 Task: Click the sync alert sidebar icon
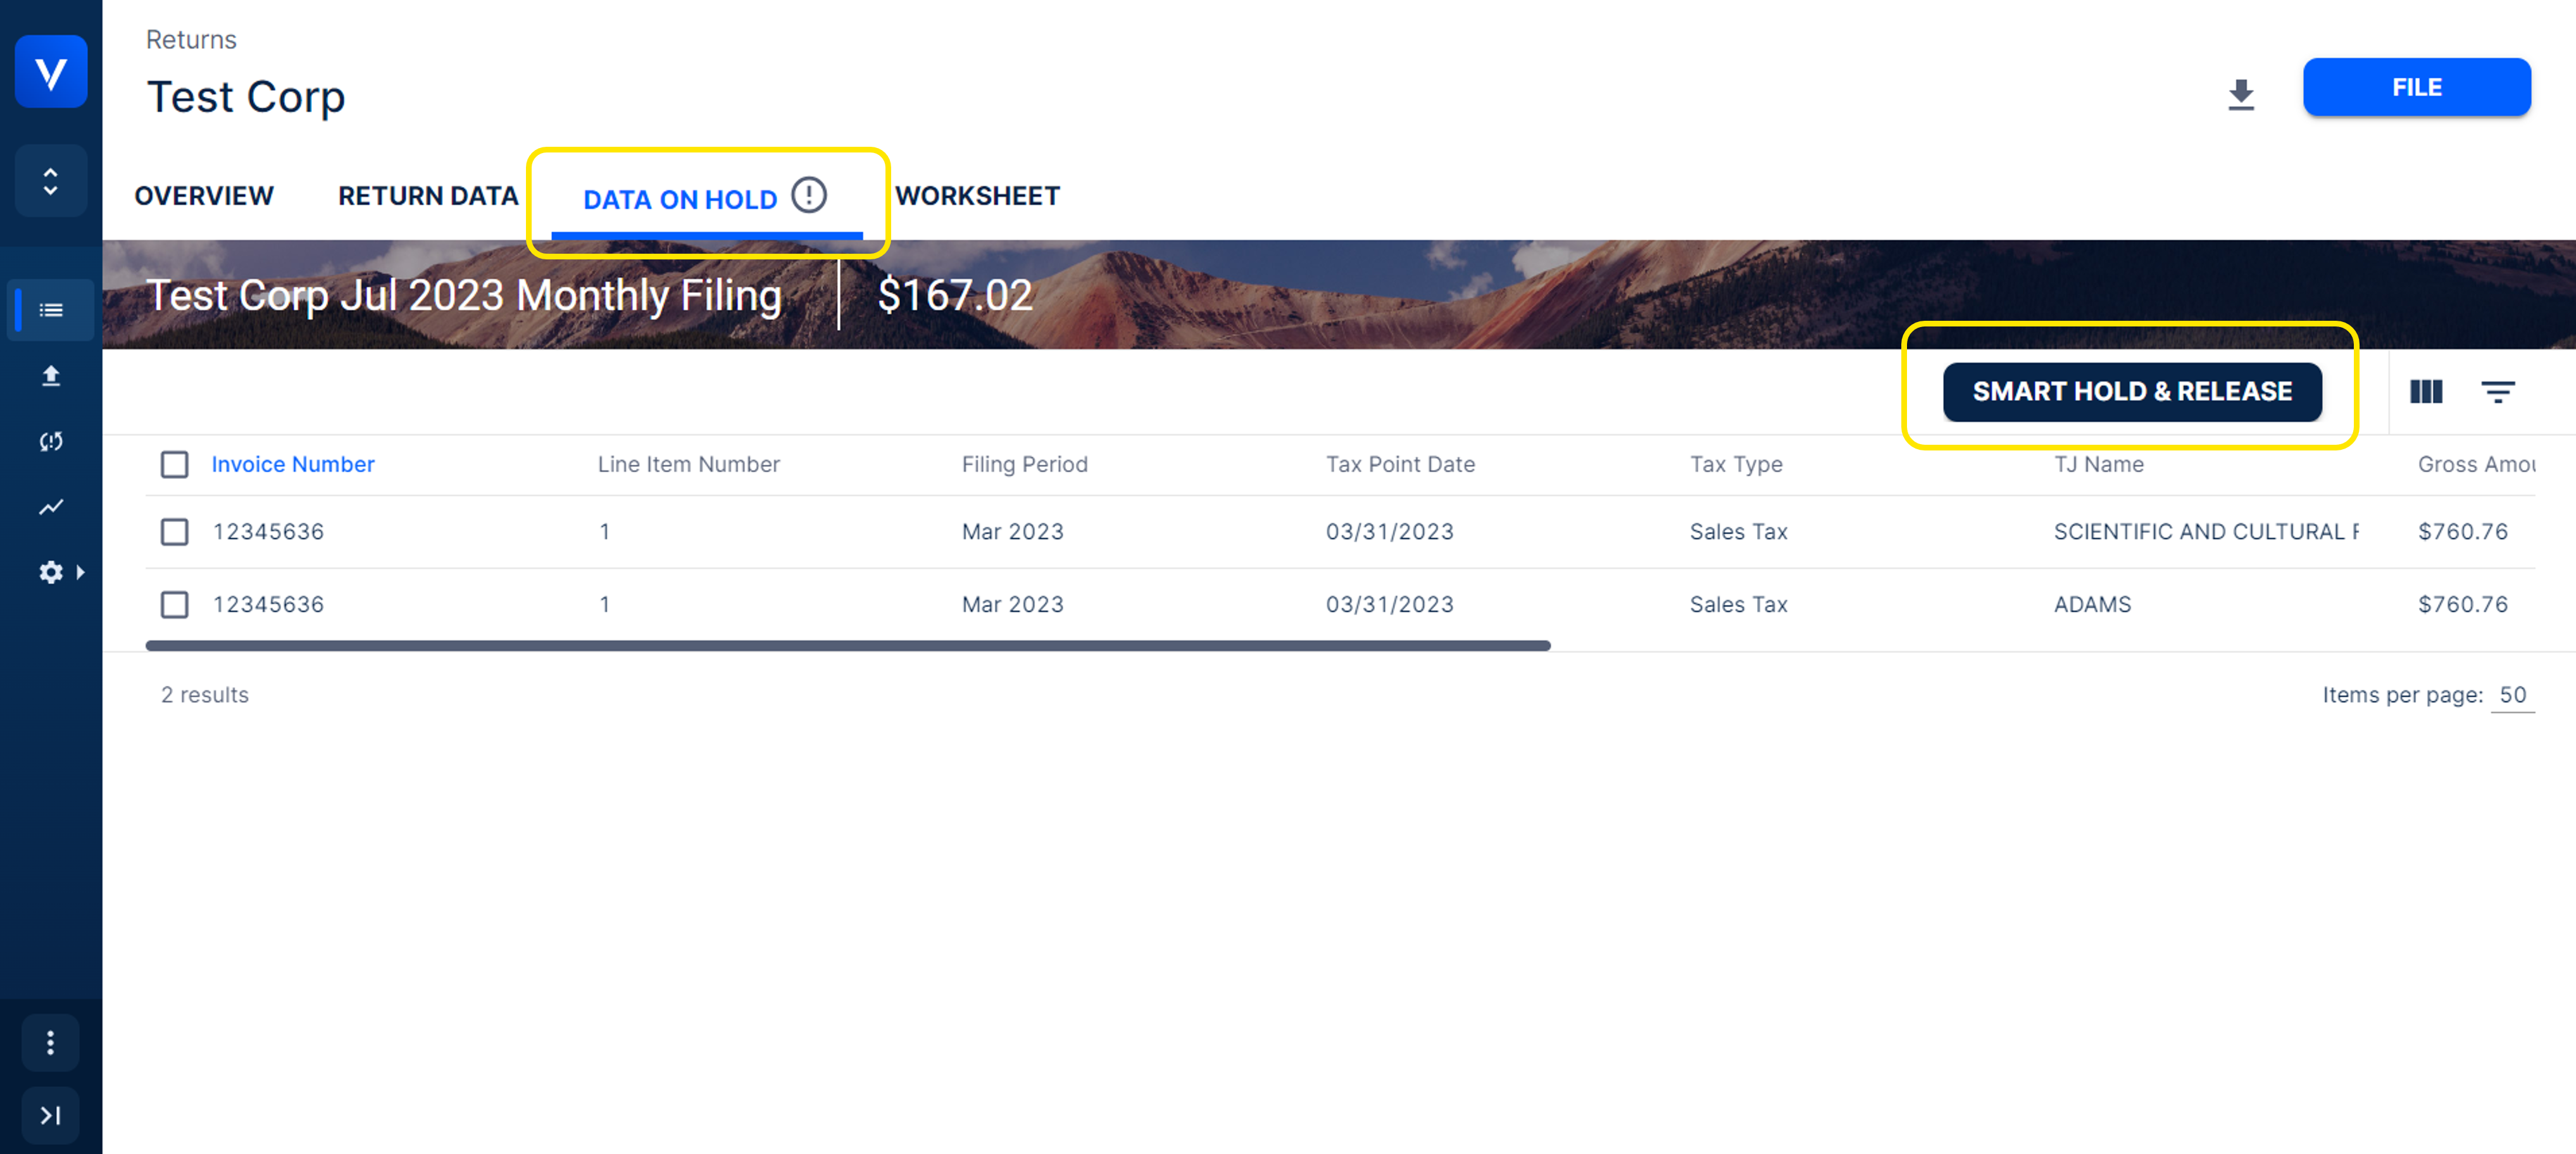(51, 441)
